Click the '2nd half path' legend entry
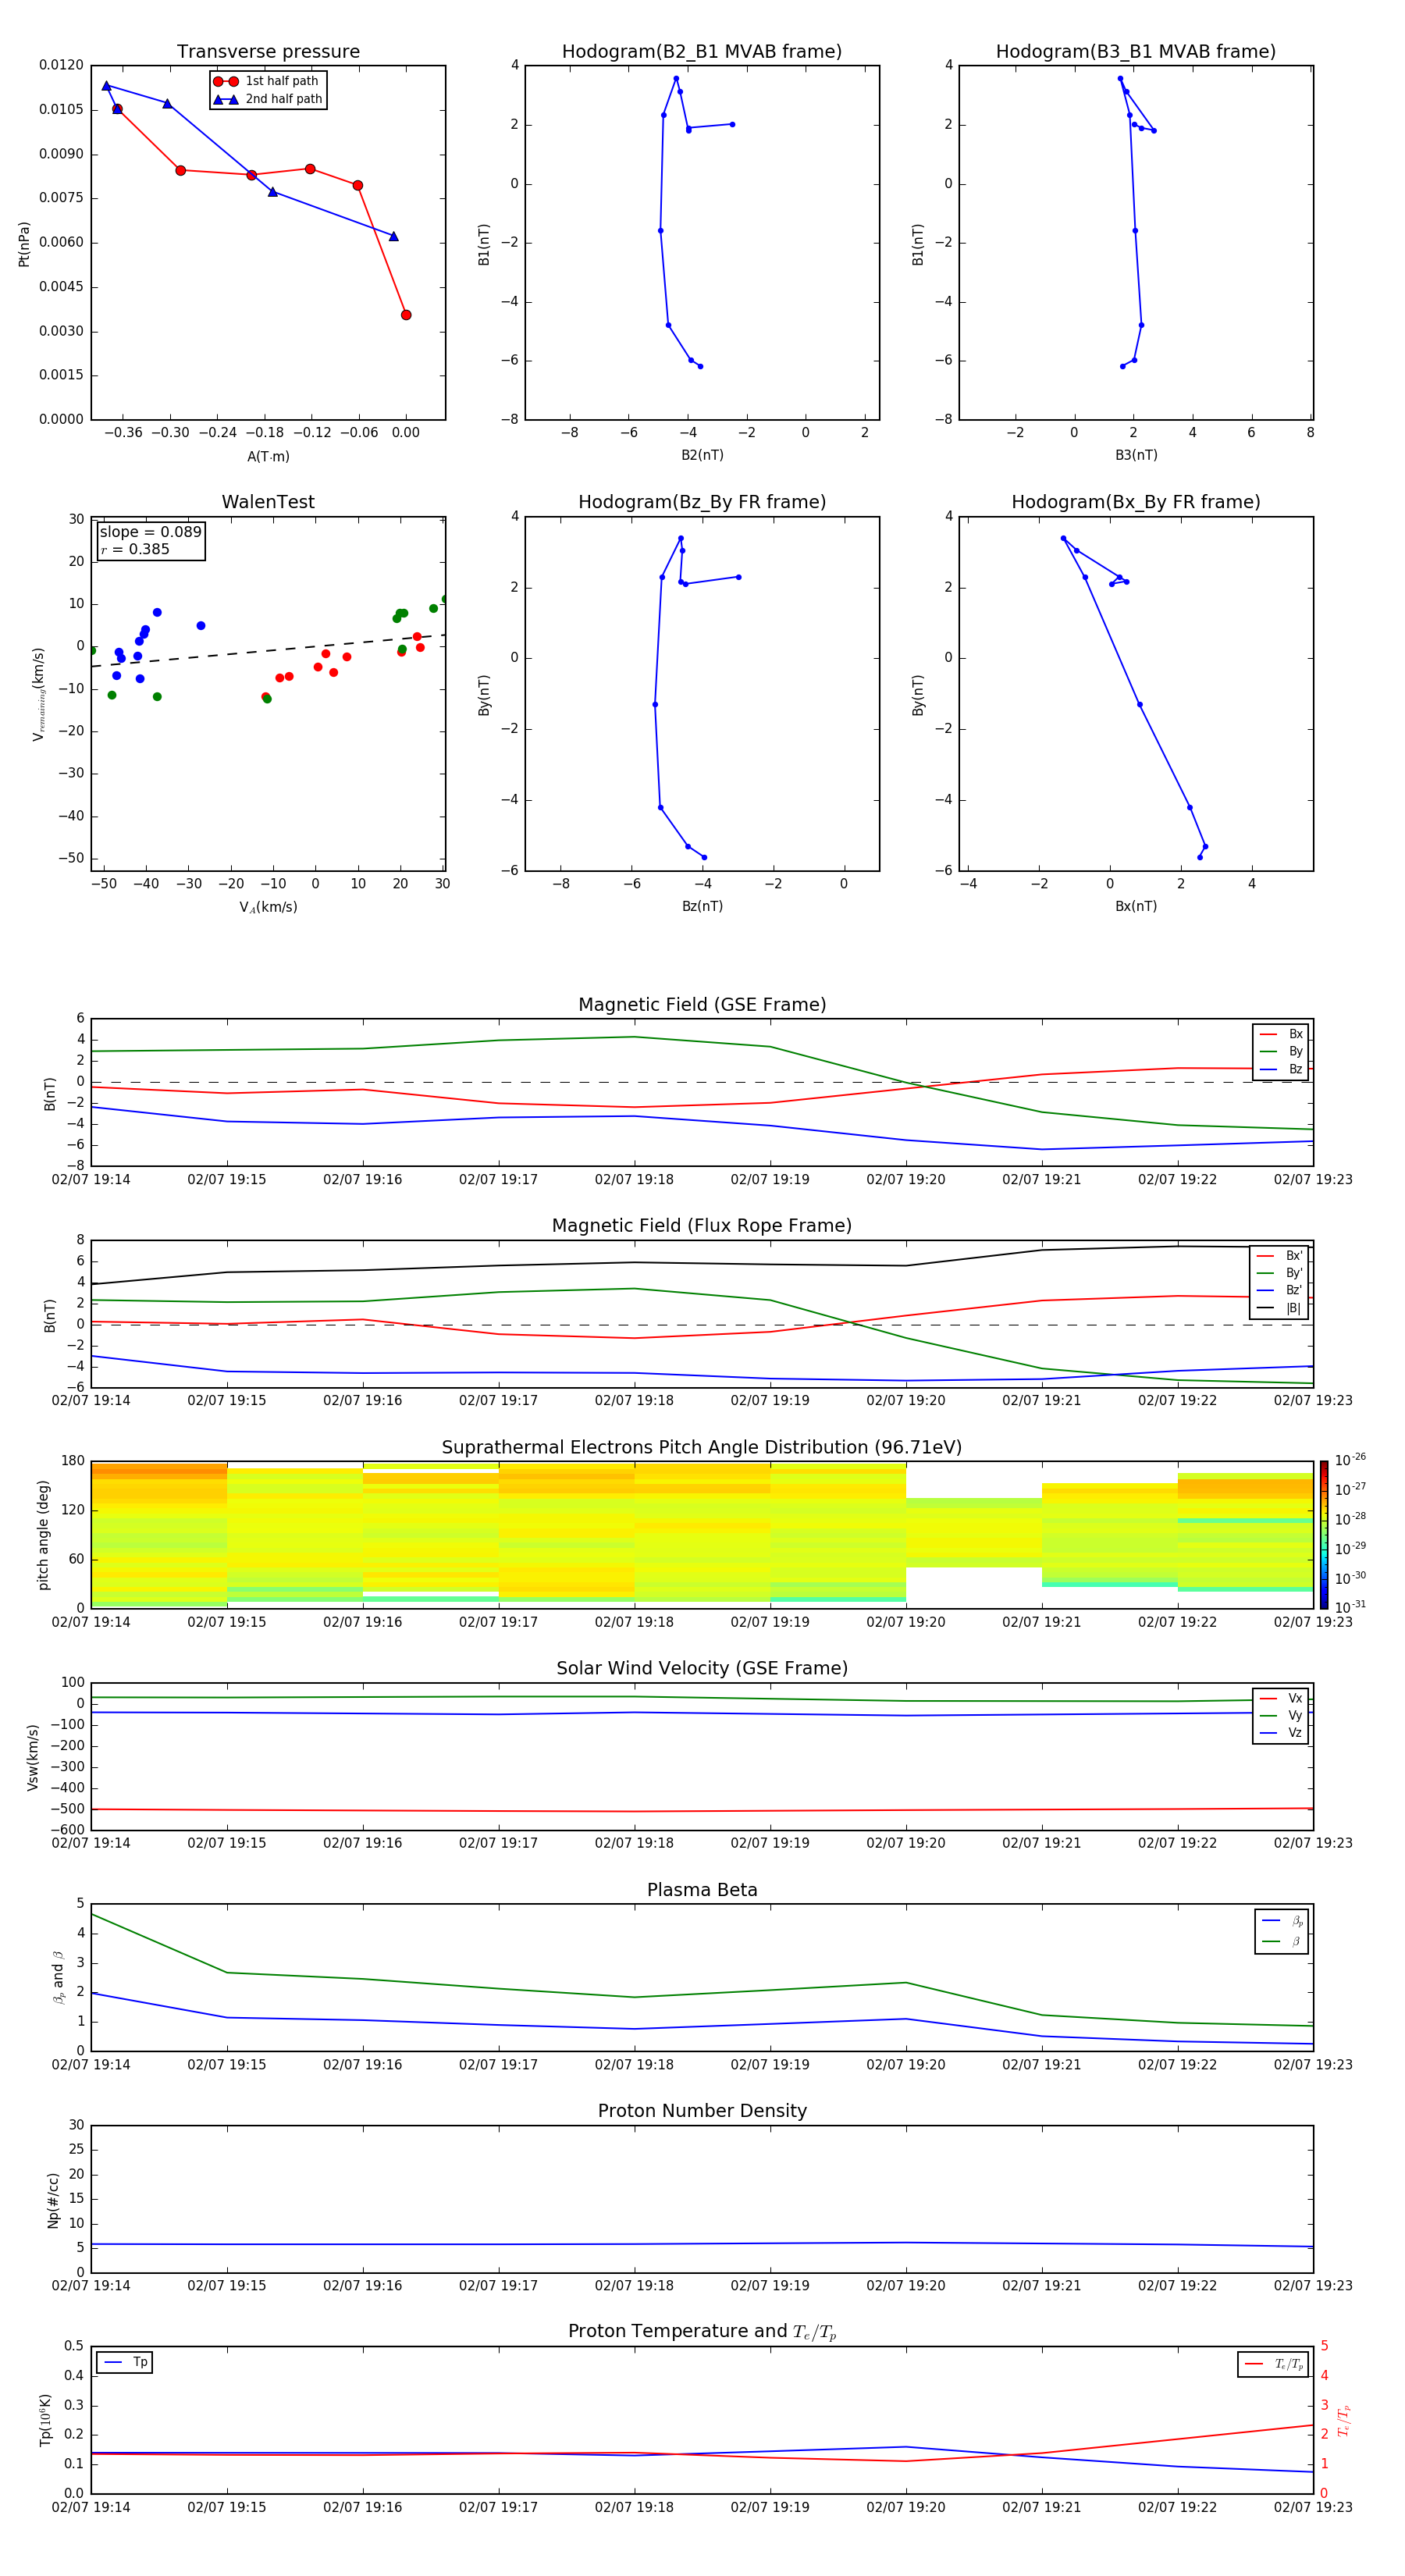Screen dimensions: 1405x2576 coord(268,99)
